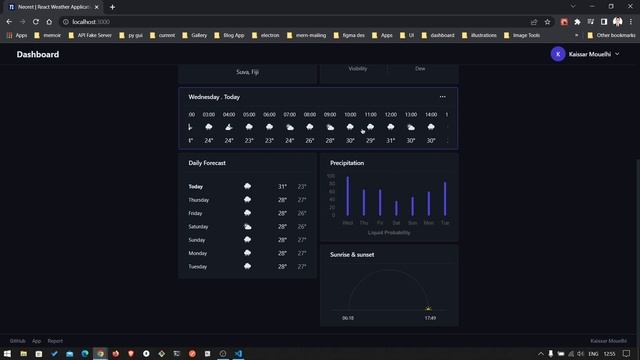The width and height of the screenshot is (640, 360).
Task: Open the Windows notification center
Action: point(627,353)
